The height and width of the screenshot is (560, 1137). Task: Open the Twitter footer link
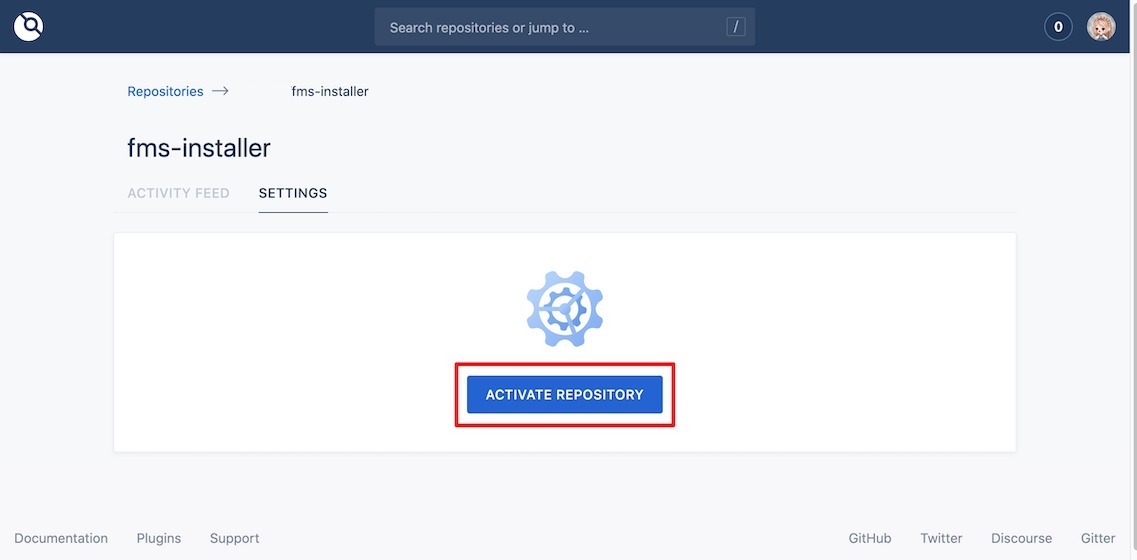(x=941, y=538)
